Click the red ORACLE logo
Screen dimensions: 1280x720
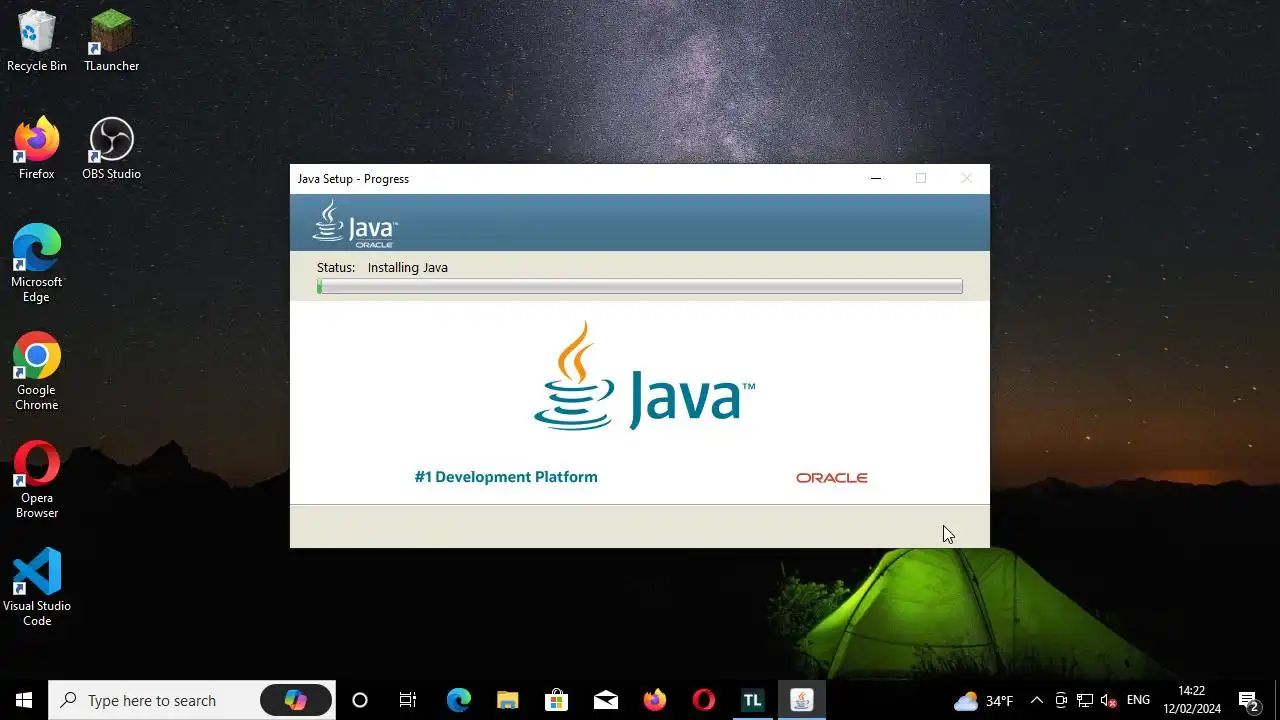pyautogui.click(x=832, y=478)
